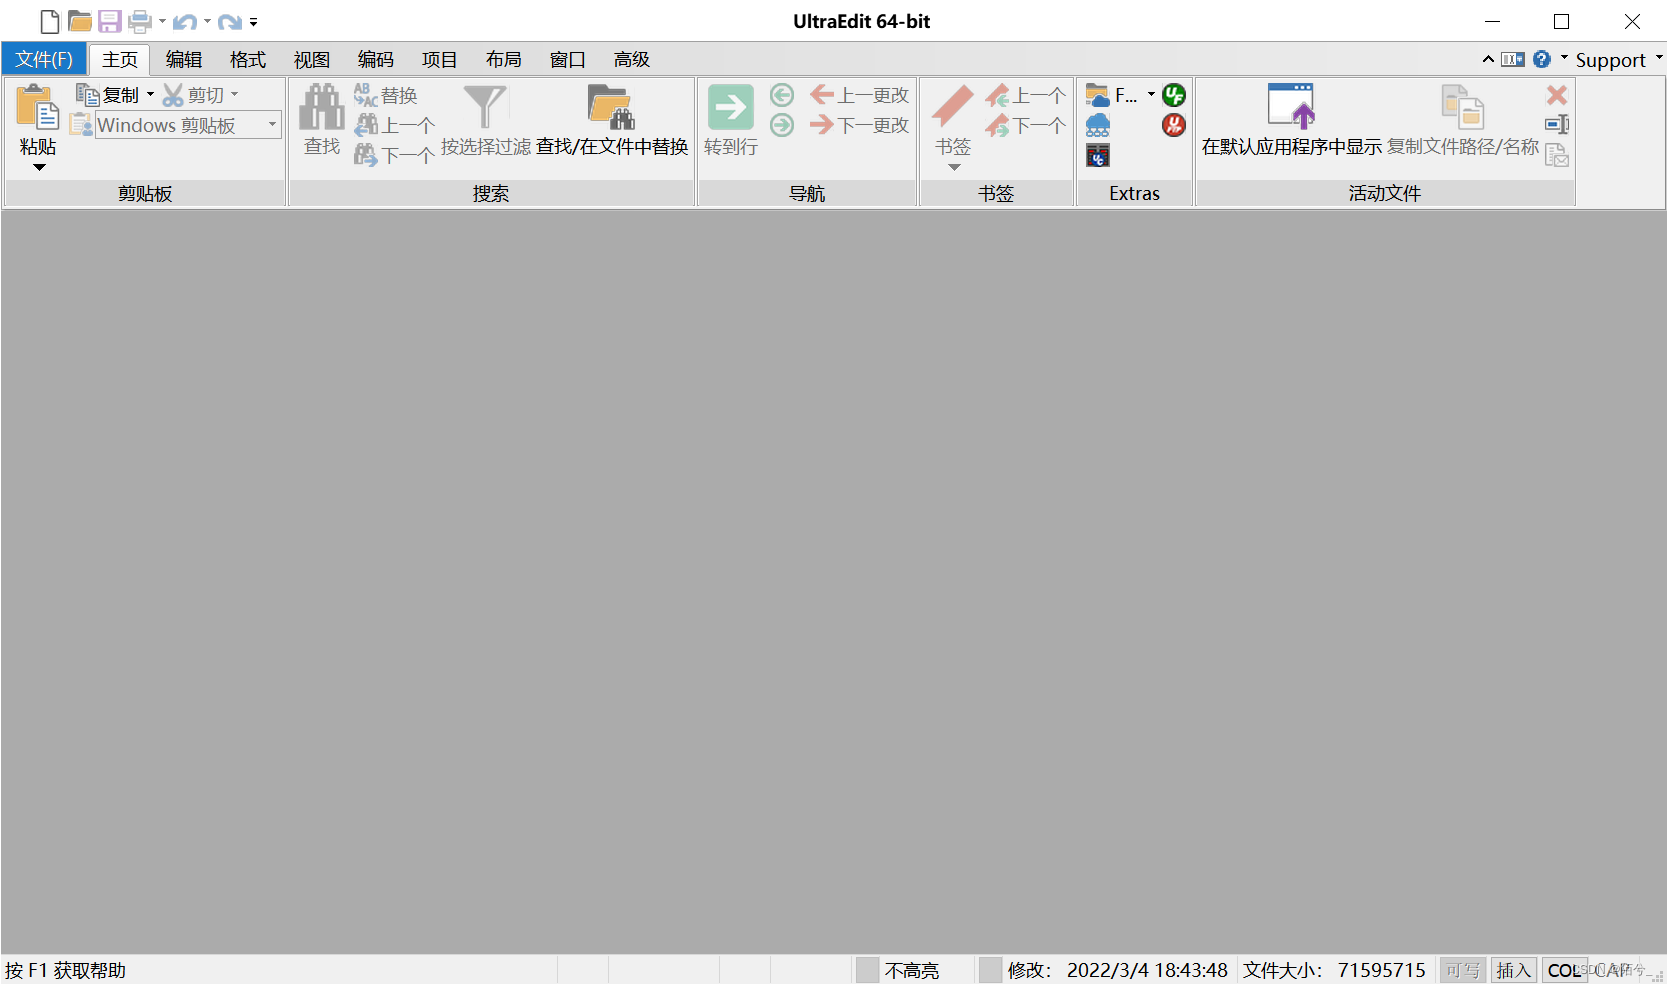Image resolution: width=1668 pixels, height=985 pixels.
Task: Switch to the 主页 ribbon tab
Action: (x=120, y=59)
